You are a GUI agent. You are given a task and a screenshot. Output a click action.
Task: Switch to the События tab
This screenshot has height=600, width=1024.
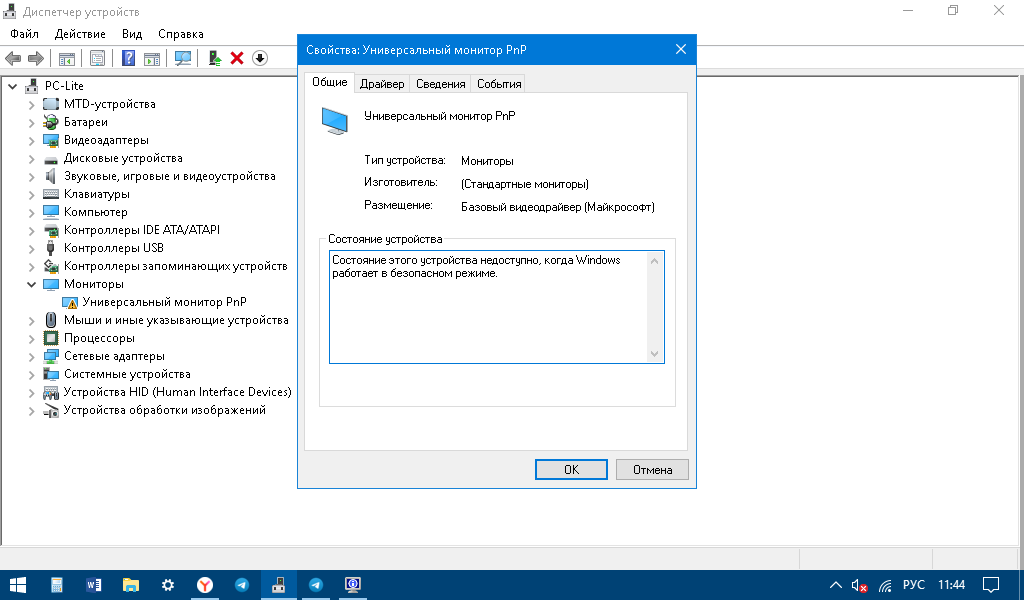499,84
